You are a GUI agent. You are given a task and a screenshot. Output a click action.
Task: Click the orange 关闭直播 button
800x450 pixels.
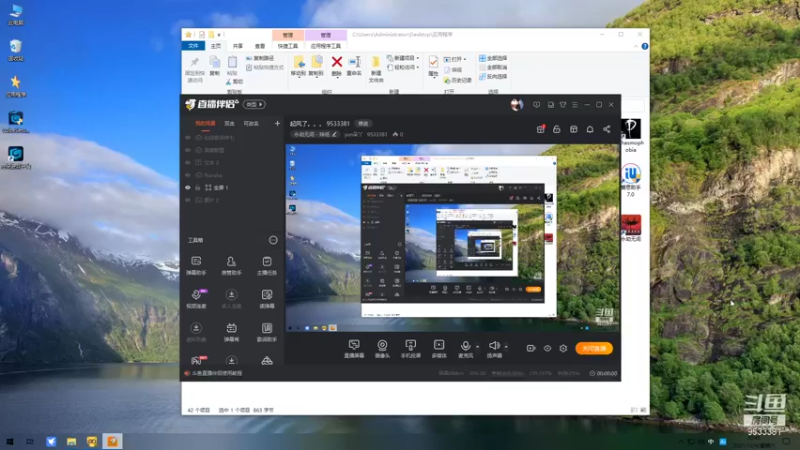594,348
